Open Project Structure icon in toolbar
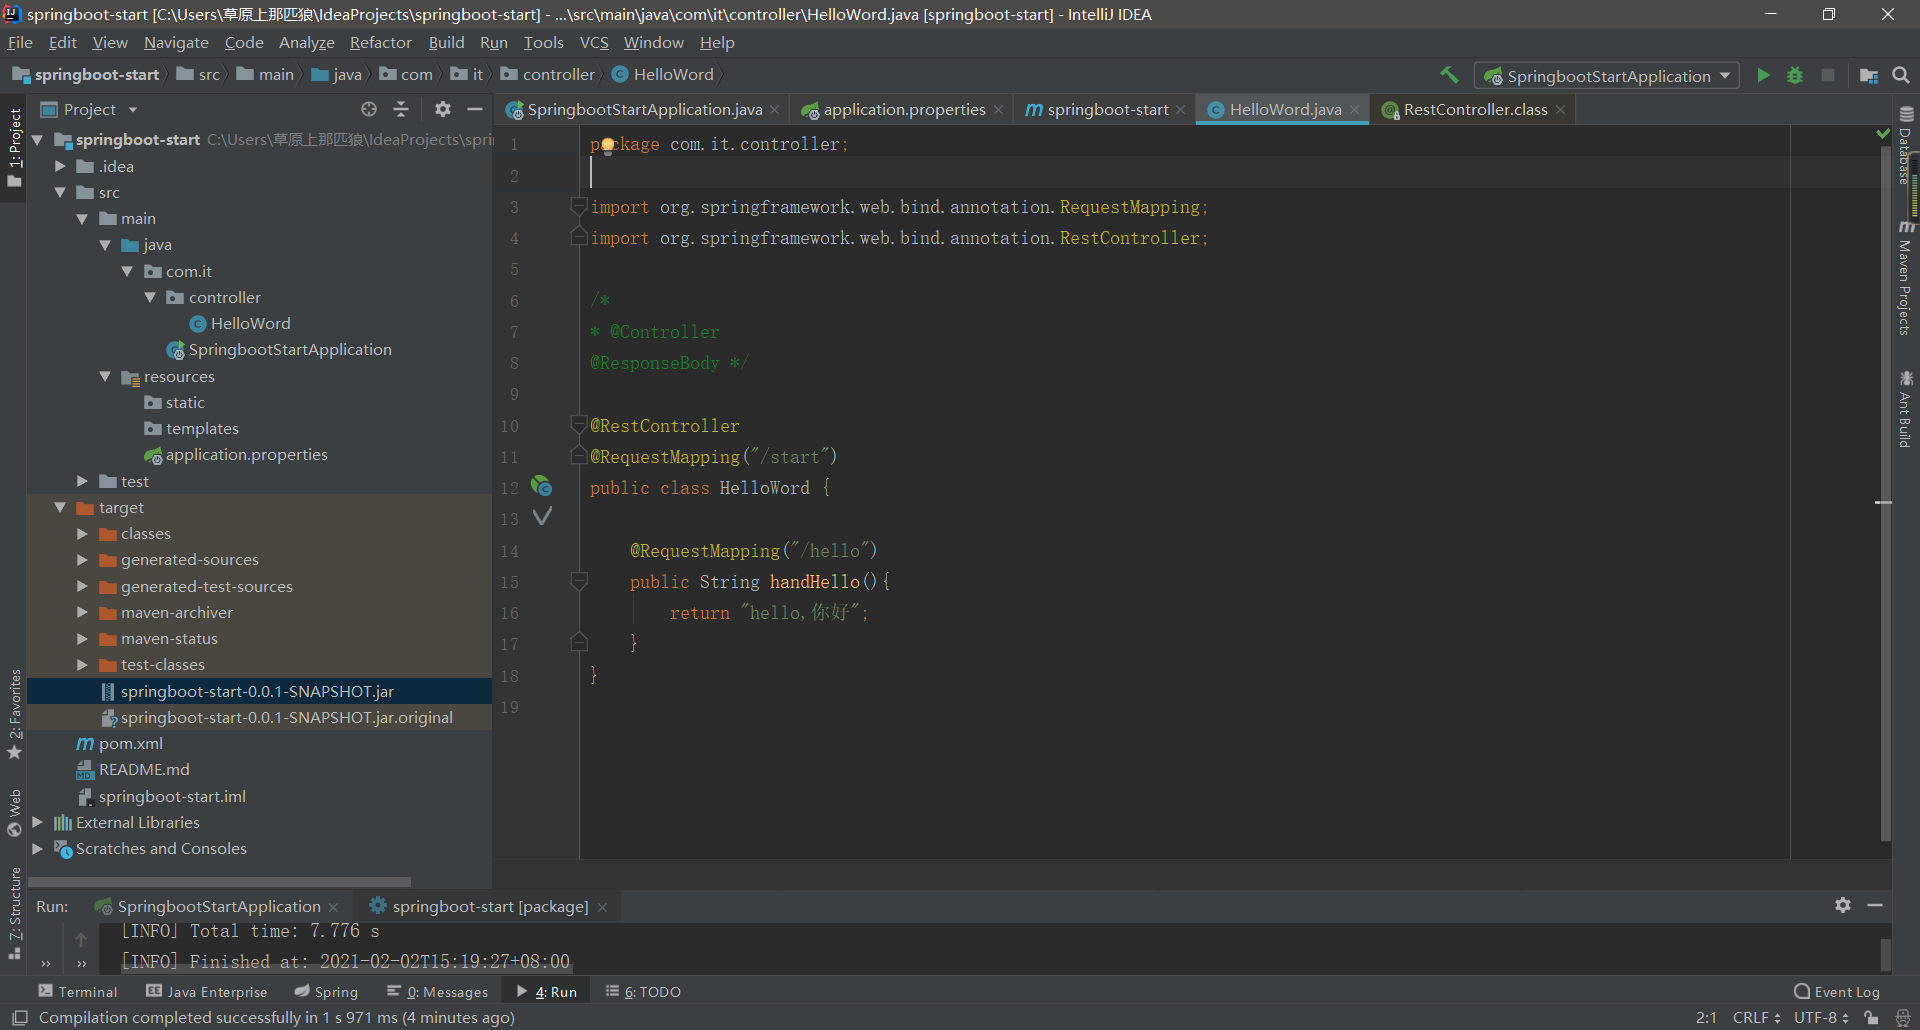 (x=1868, y=75)
